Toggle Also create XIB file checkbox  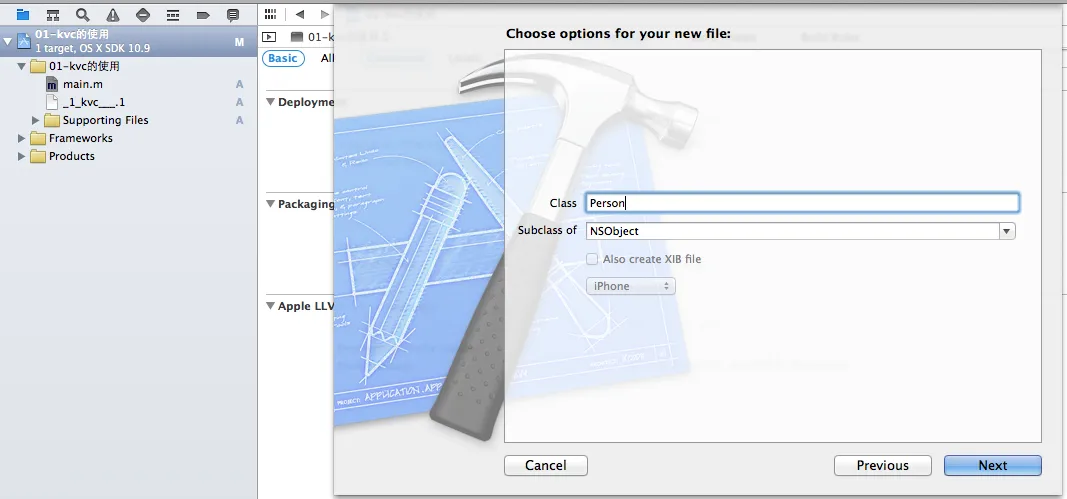[592, 259]
